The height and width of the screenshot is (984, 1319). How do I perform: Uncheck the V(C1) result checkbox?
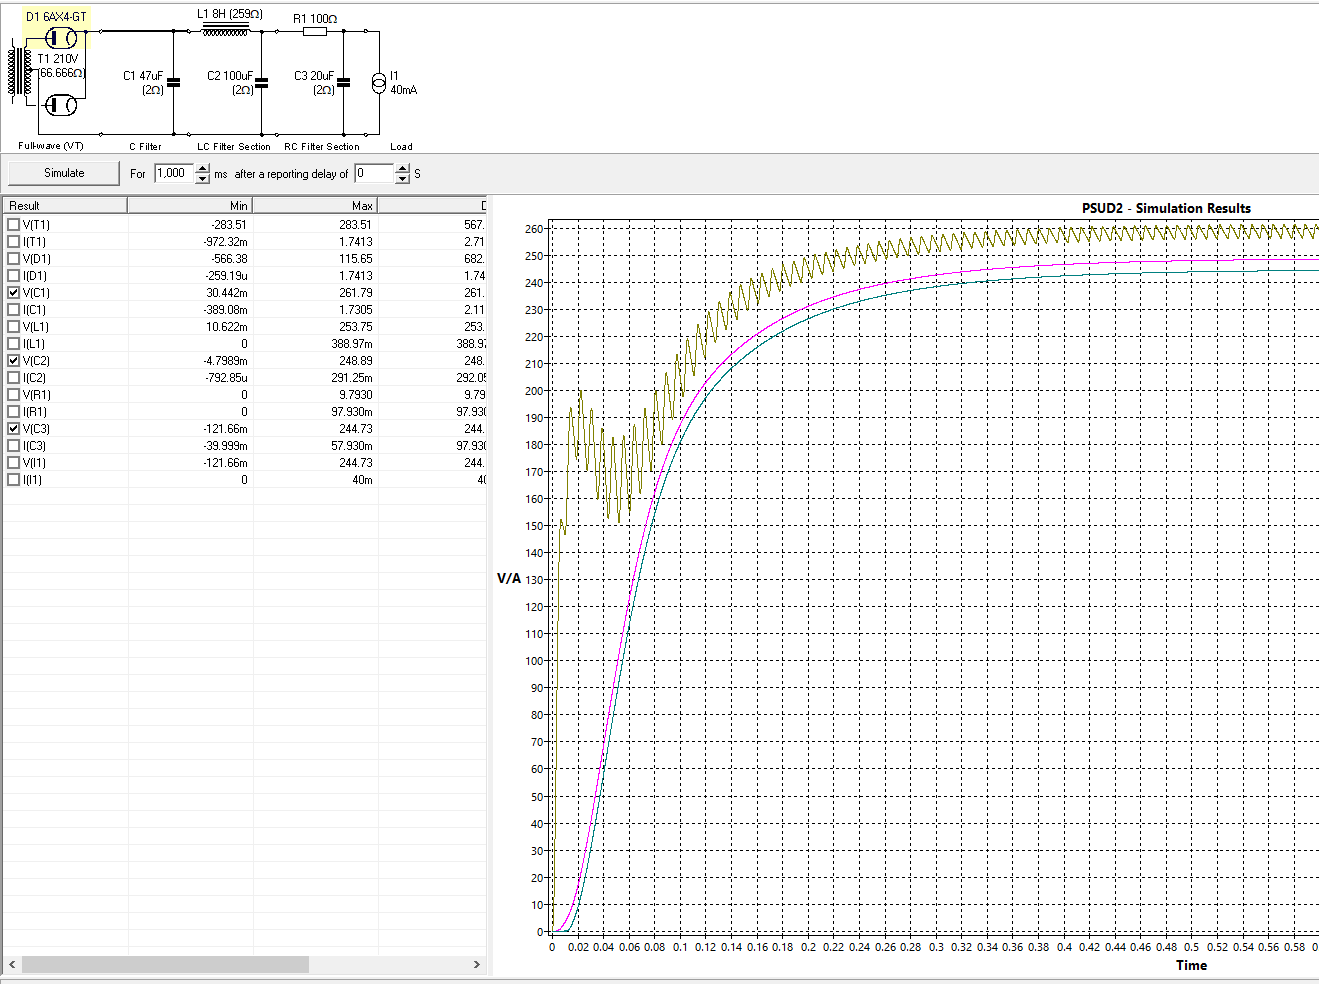coord(14,293)
